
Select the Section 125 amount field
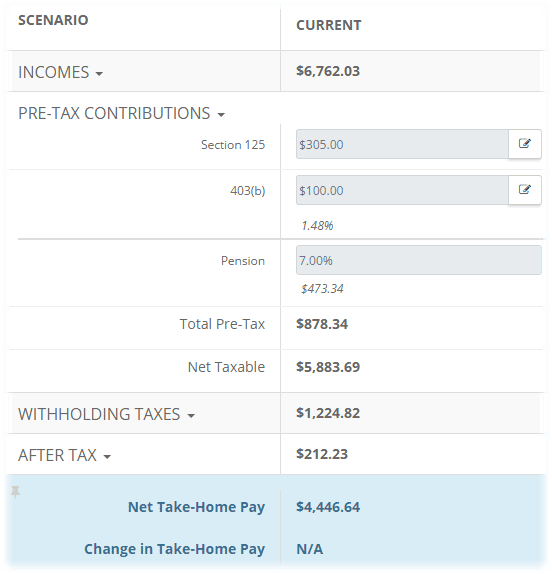[402, 144]
